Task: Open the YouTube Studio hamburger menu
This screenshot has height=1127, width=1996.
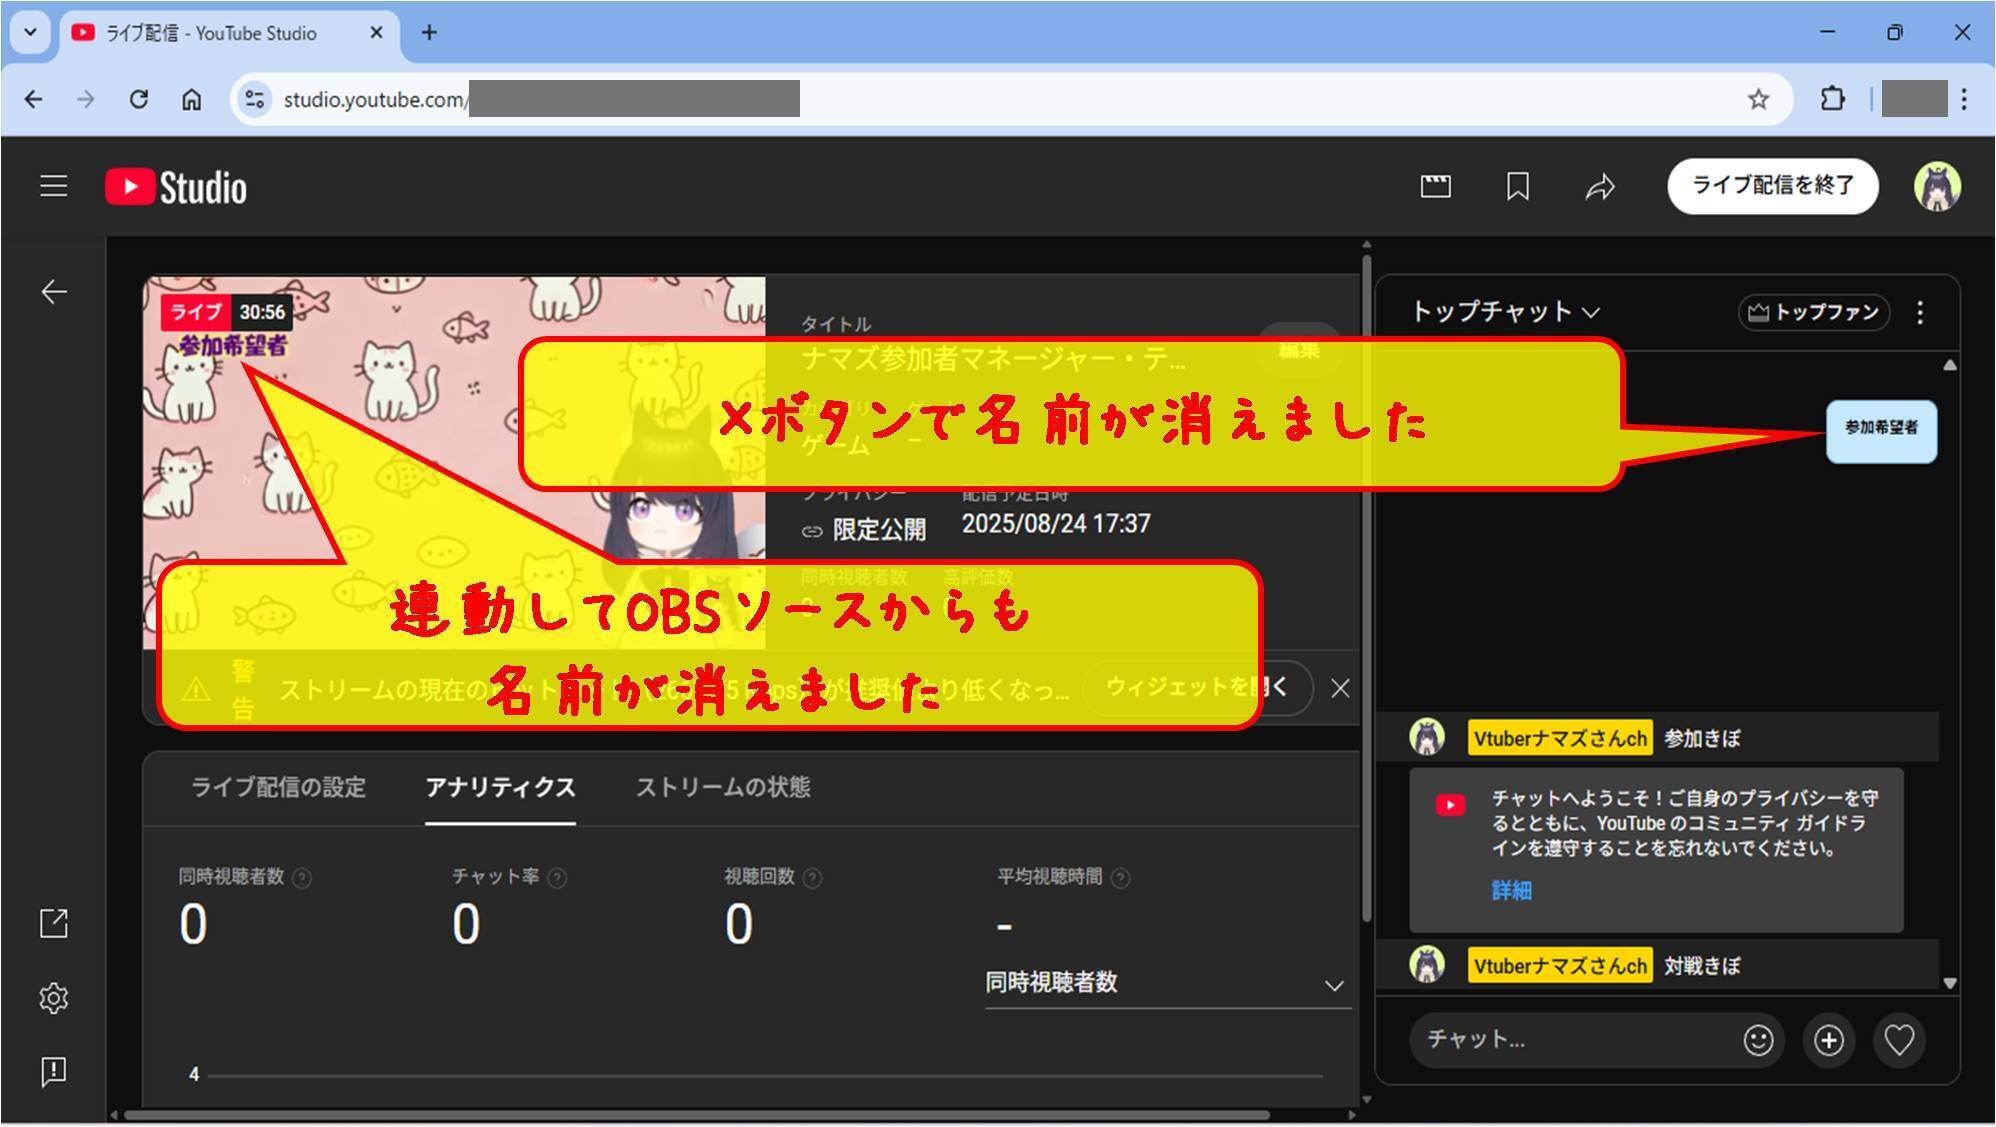Action: (53, 185)
